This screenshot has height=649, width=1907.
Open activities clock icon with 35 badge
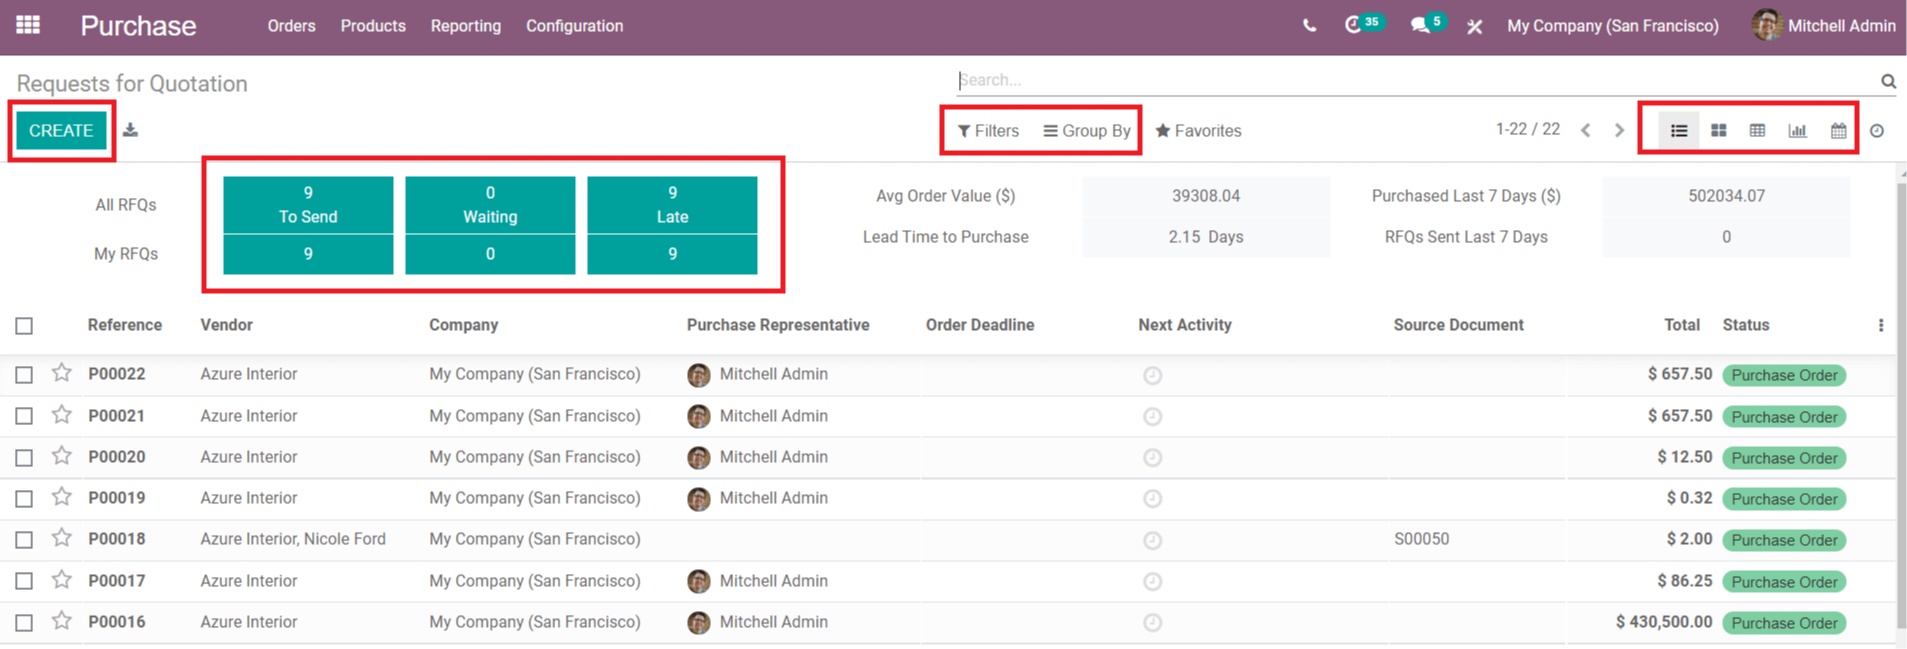click(1363, 24)
